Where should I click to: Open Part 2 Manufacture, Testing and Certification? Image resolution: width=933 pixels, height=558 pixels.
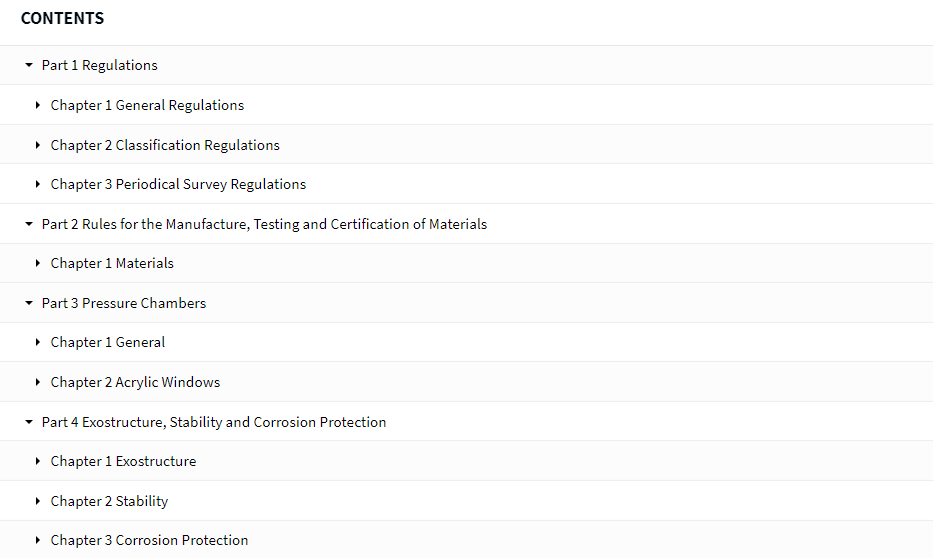pos(264,224)
